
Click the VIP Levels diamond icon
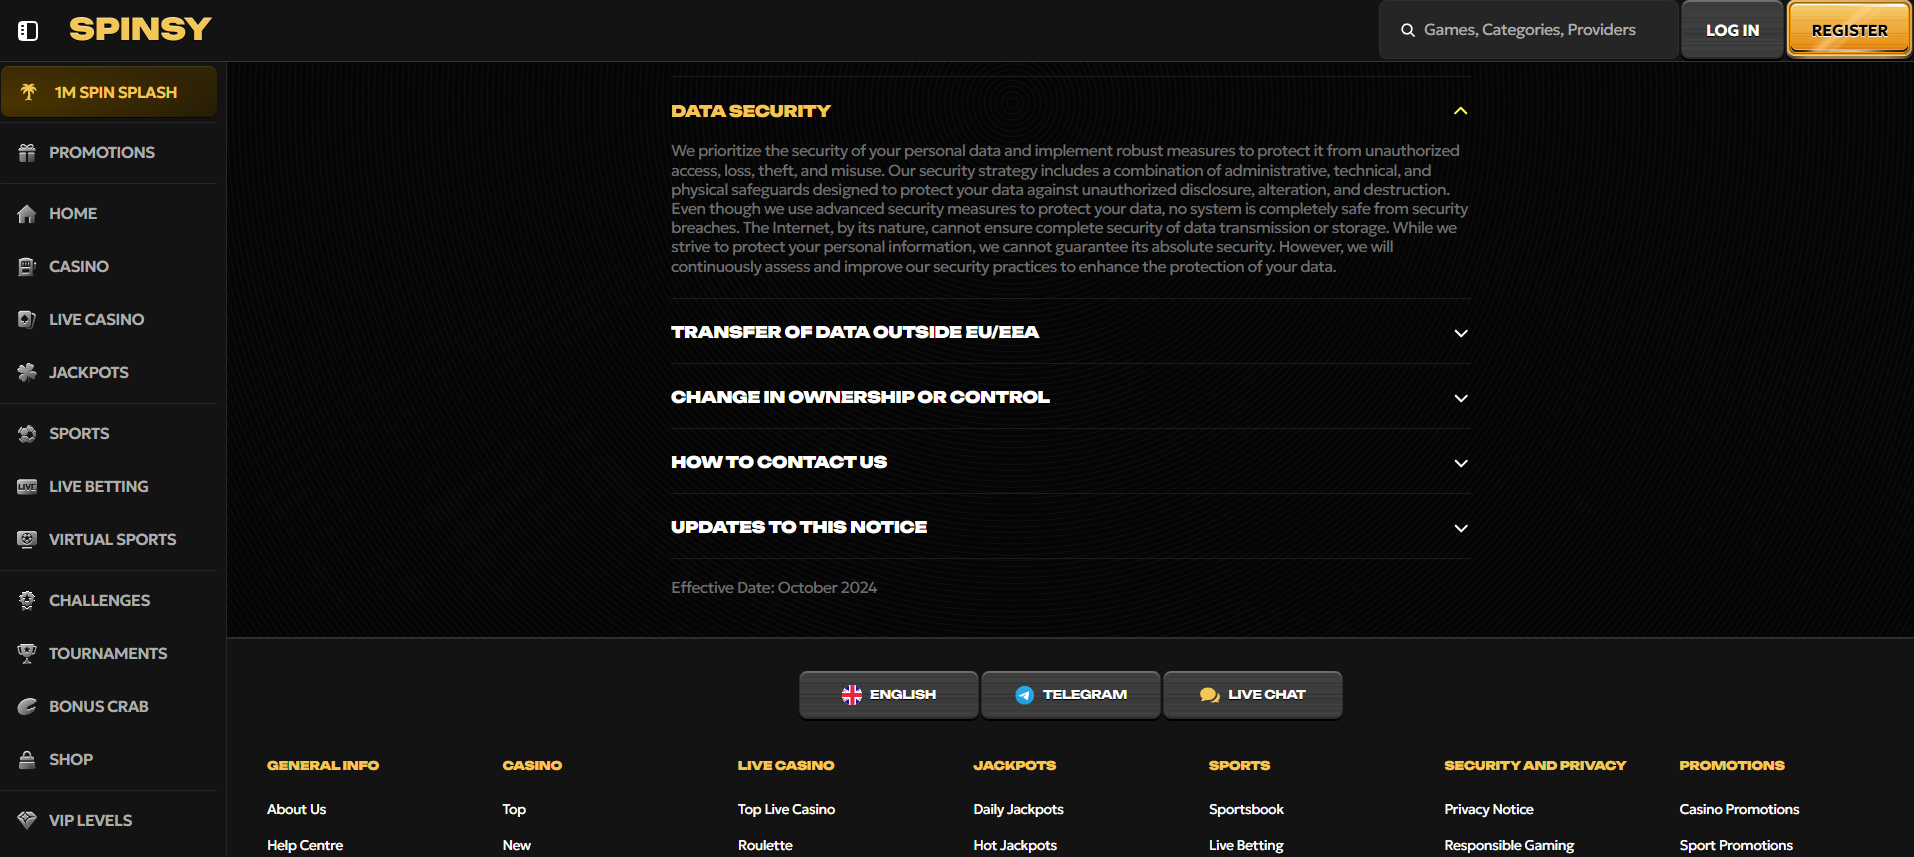point(27,821)
